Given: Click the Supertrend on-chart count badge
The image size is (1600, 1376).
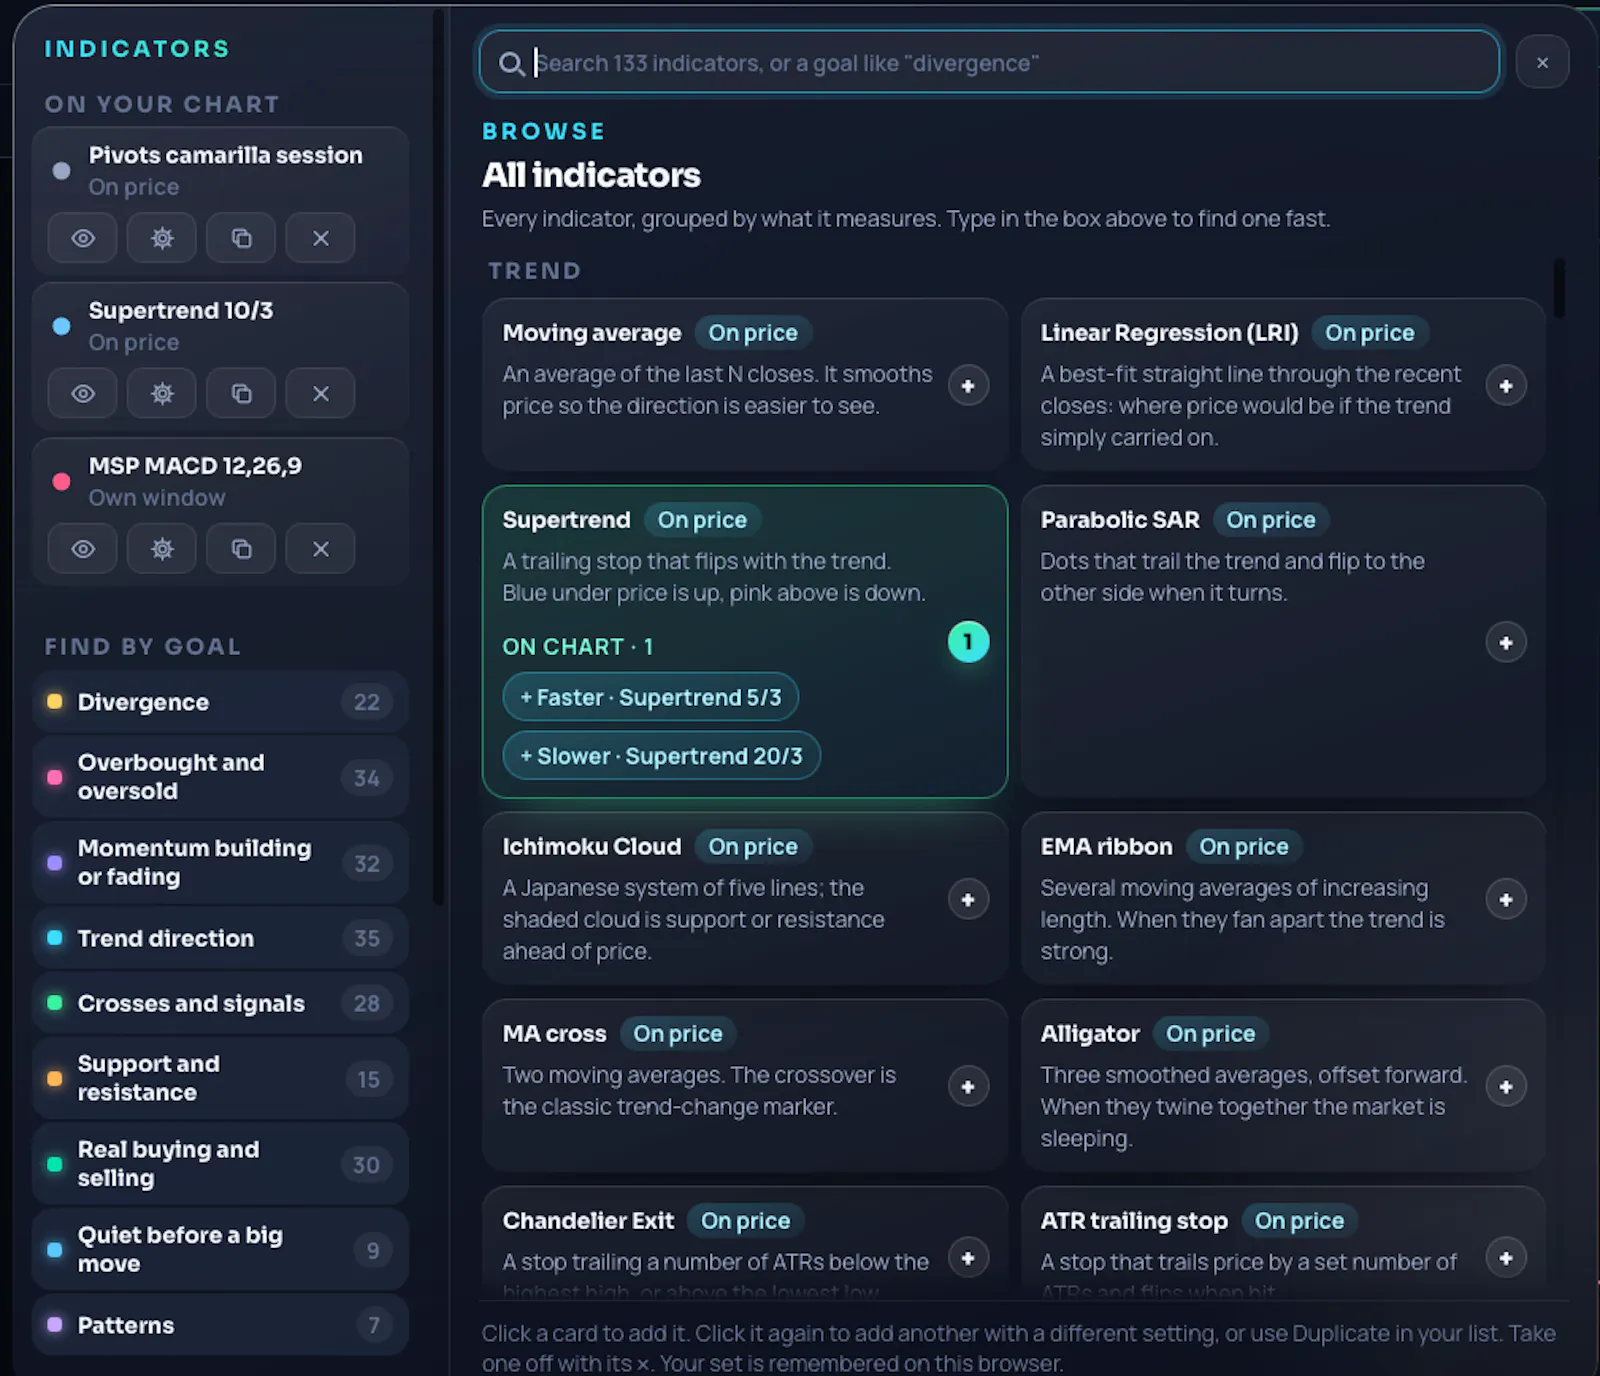Looking at the screenshot, I should click(x=968, y=642).
